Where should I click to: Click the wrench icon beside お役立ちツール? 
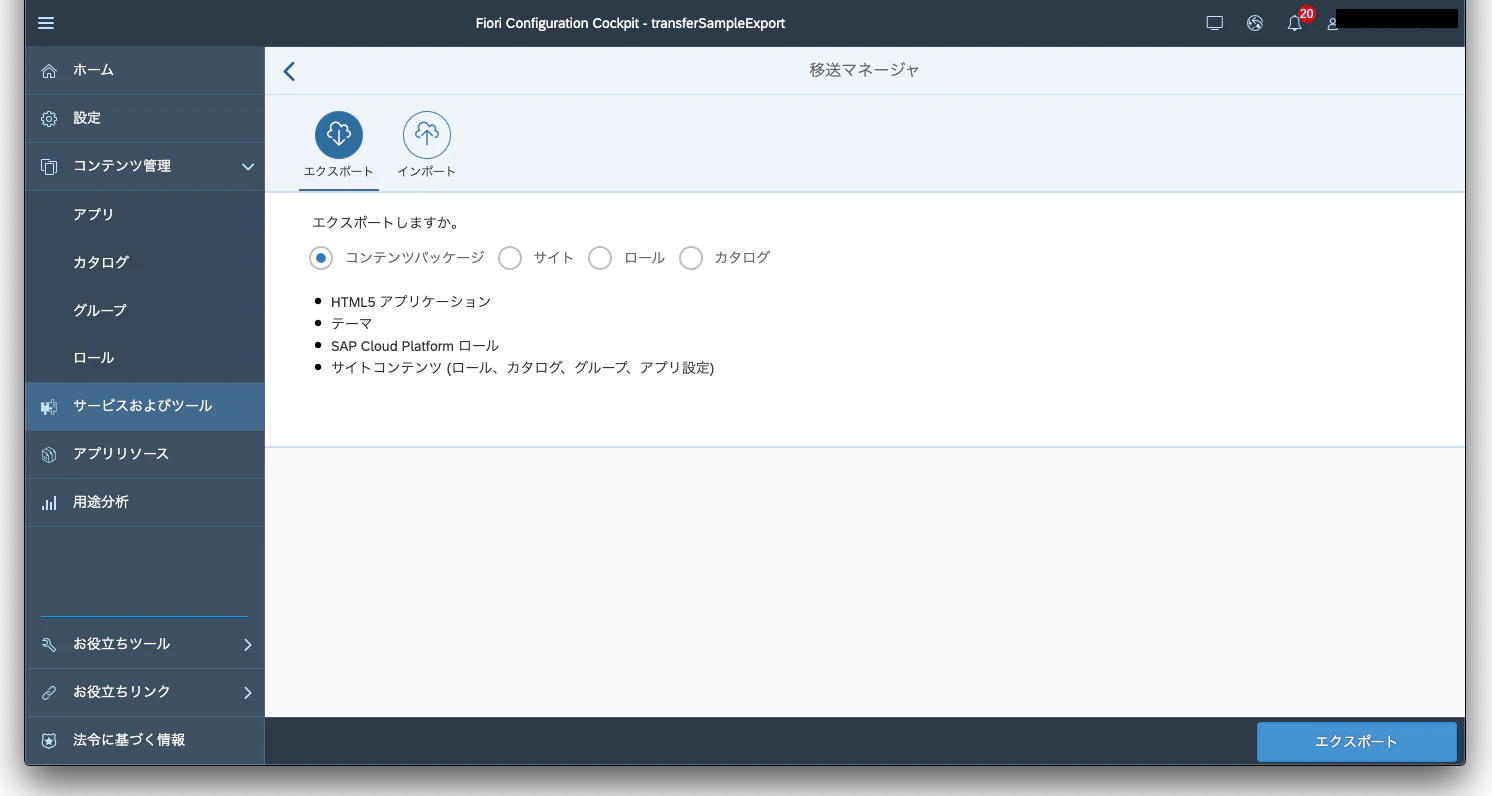point(48,645)
